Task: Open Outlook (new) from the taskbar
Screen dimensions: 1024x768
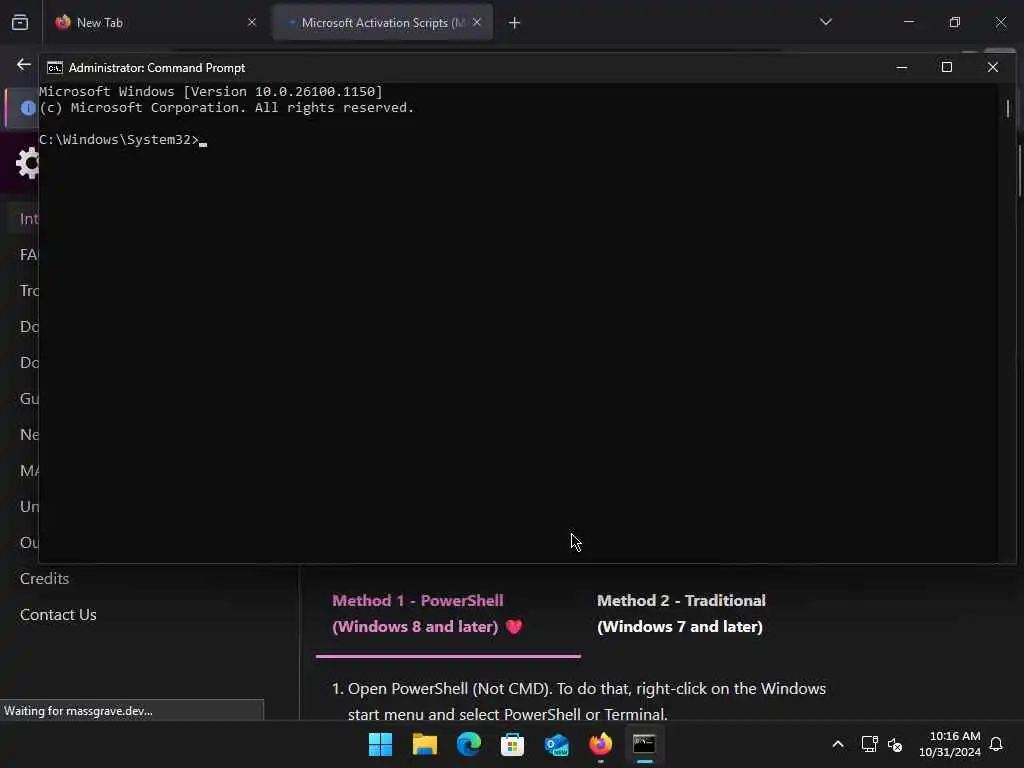Action: point(556,744)
